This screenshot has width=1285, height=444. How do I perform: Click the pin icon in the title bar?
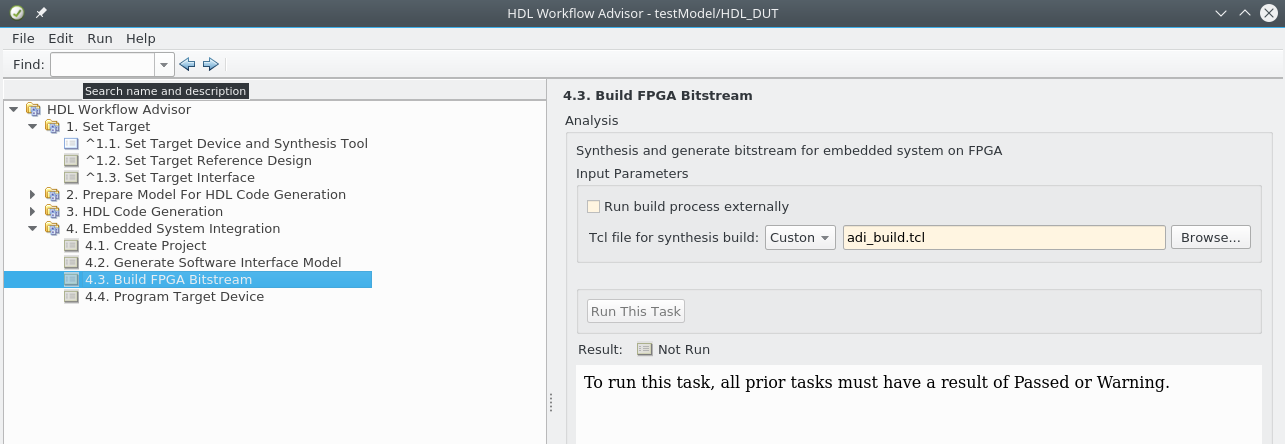tap(41, 13)
